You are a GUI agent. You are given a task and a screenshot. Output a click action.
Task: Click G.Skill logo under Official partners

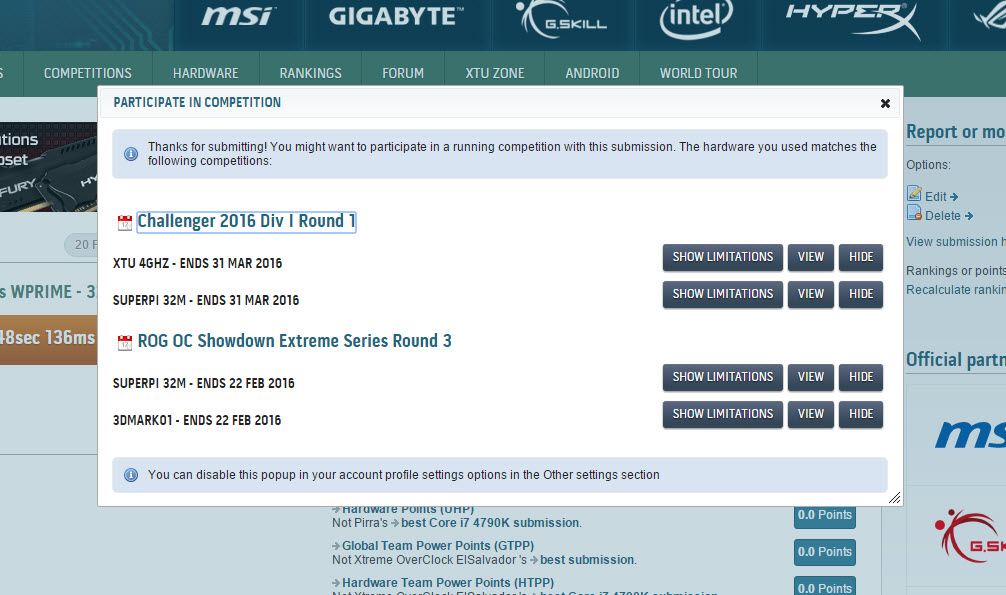point(970,537)
